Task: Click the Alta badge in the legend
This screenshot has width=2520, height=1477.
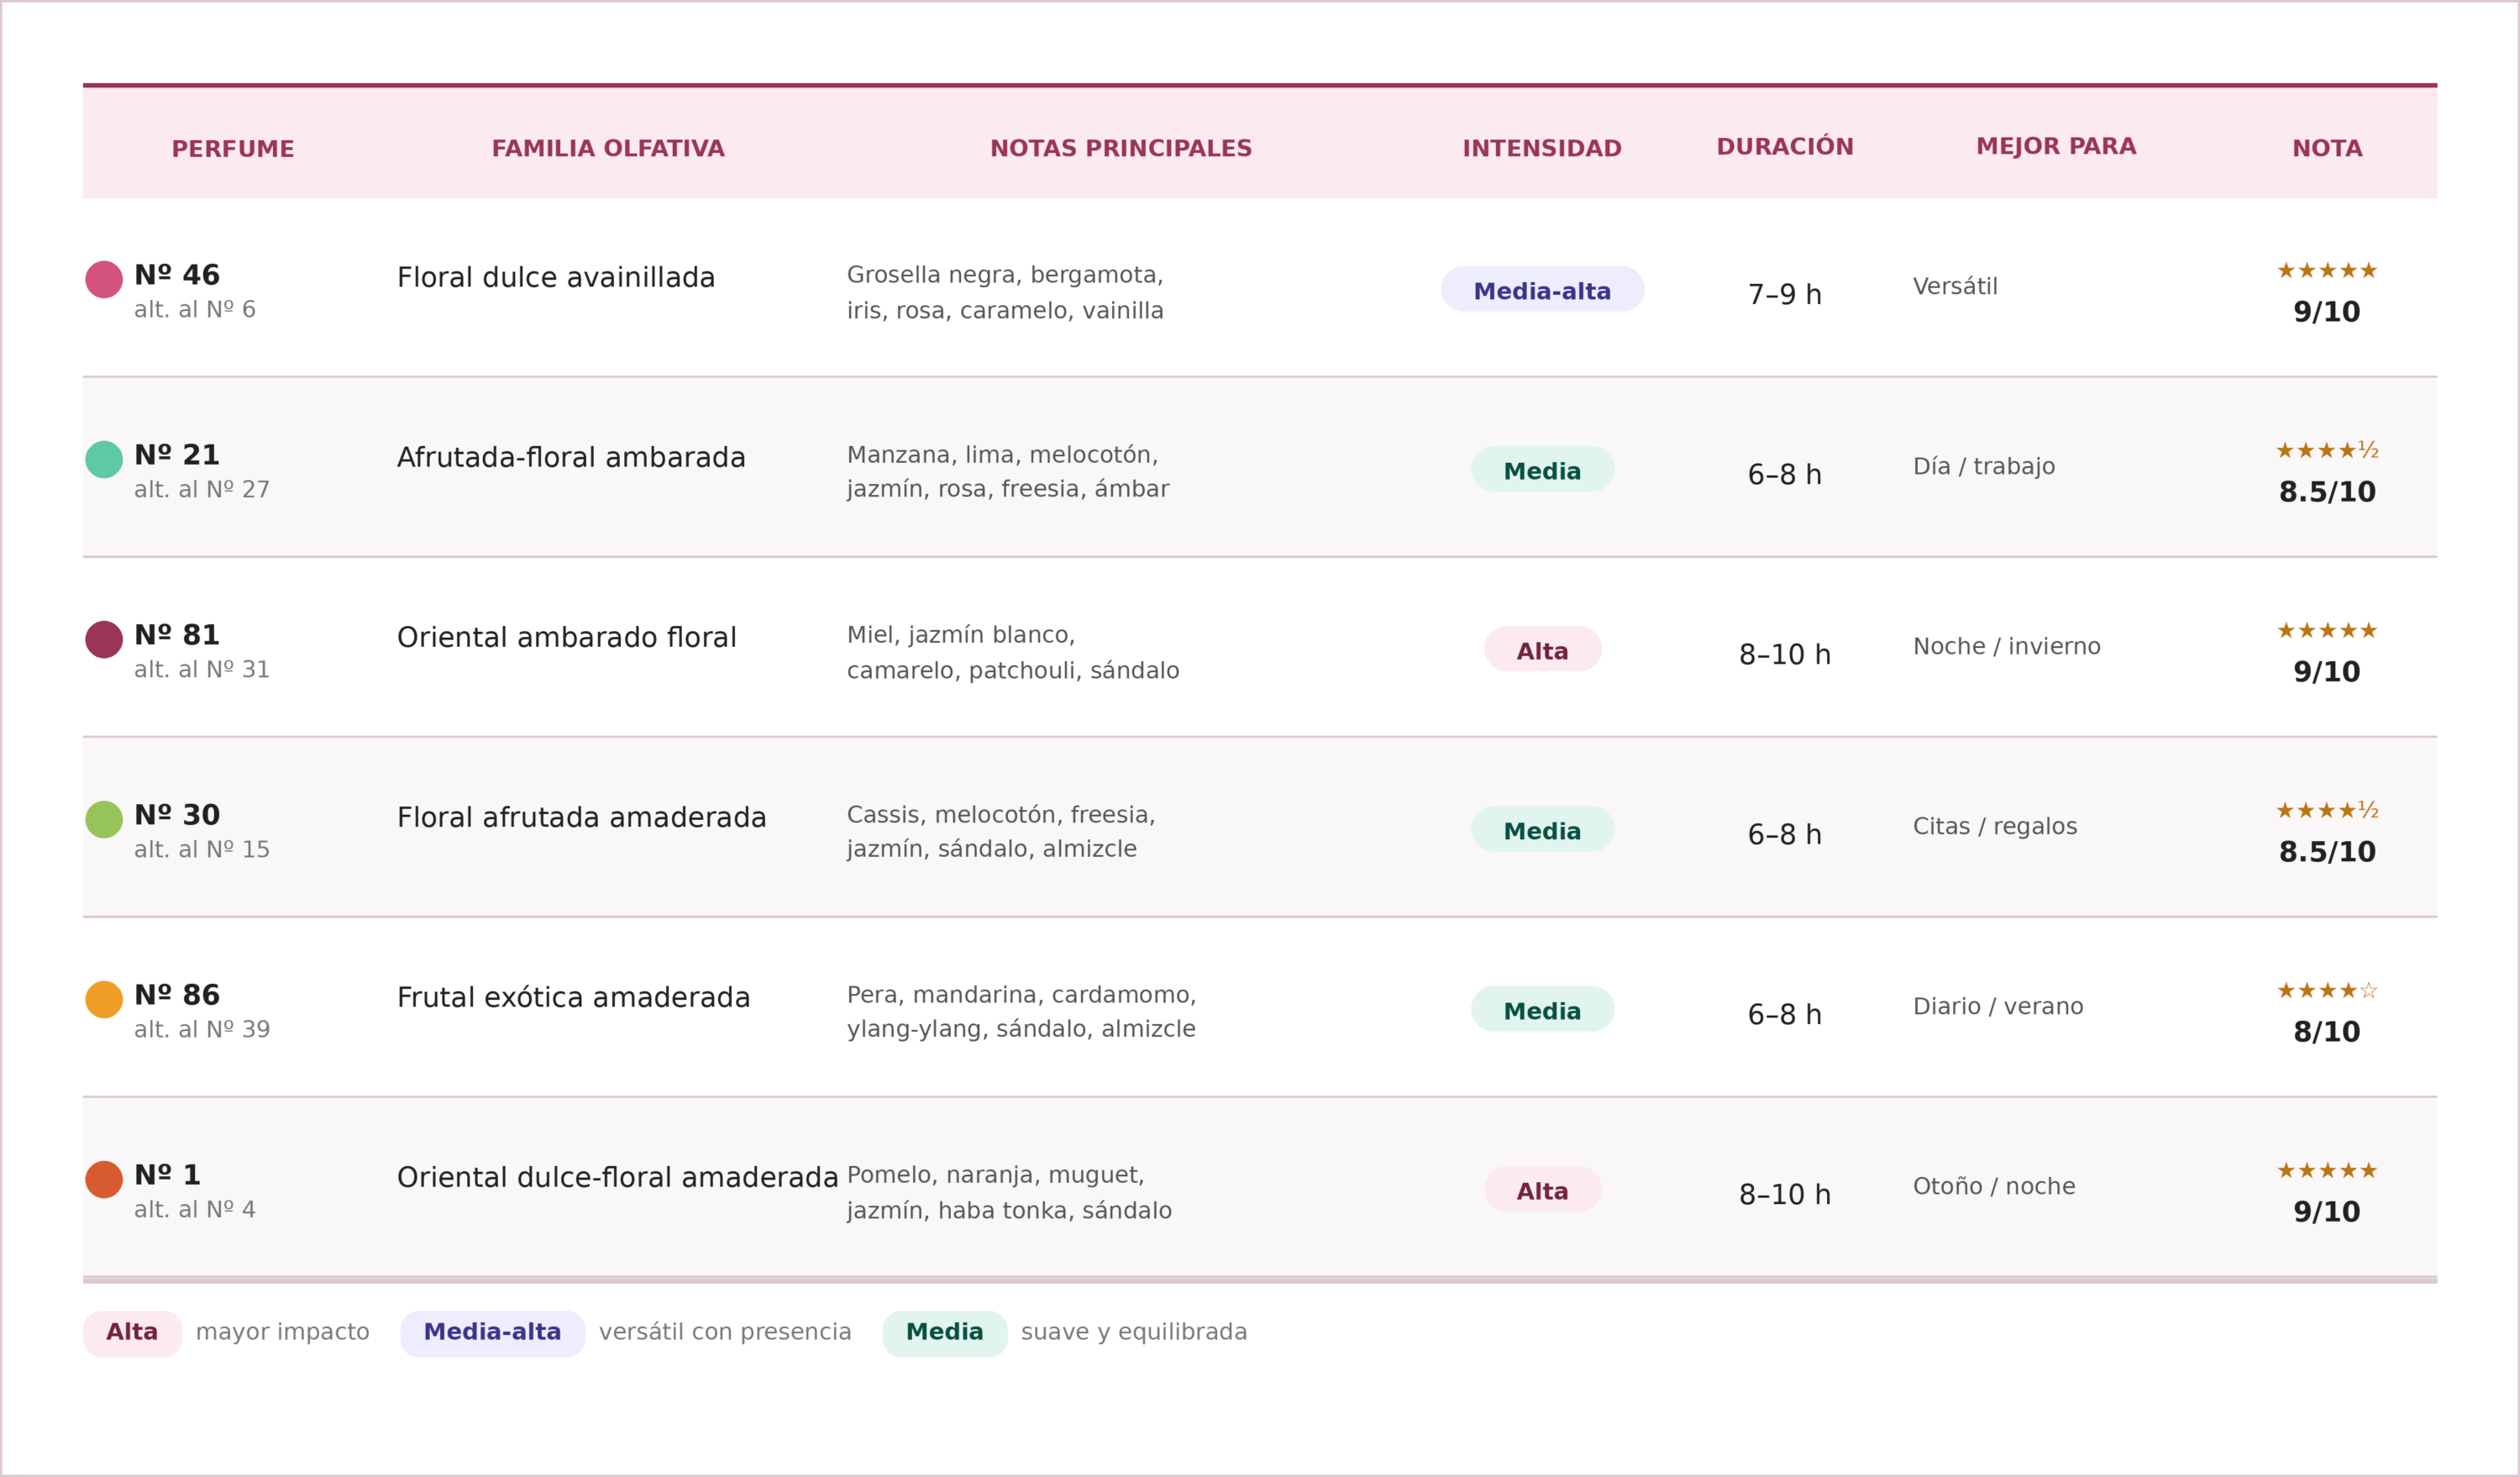Action: tap(132, 1334)
